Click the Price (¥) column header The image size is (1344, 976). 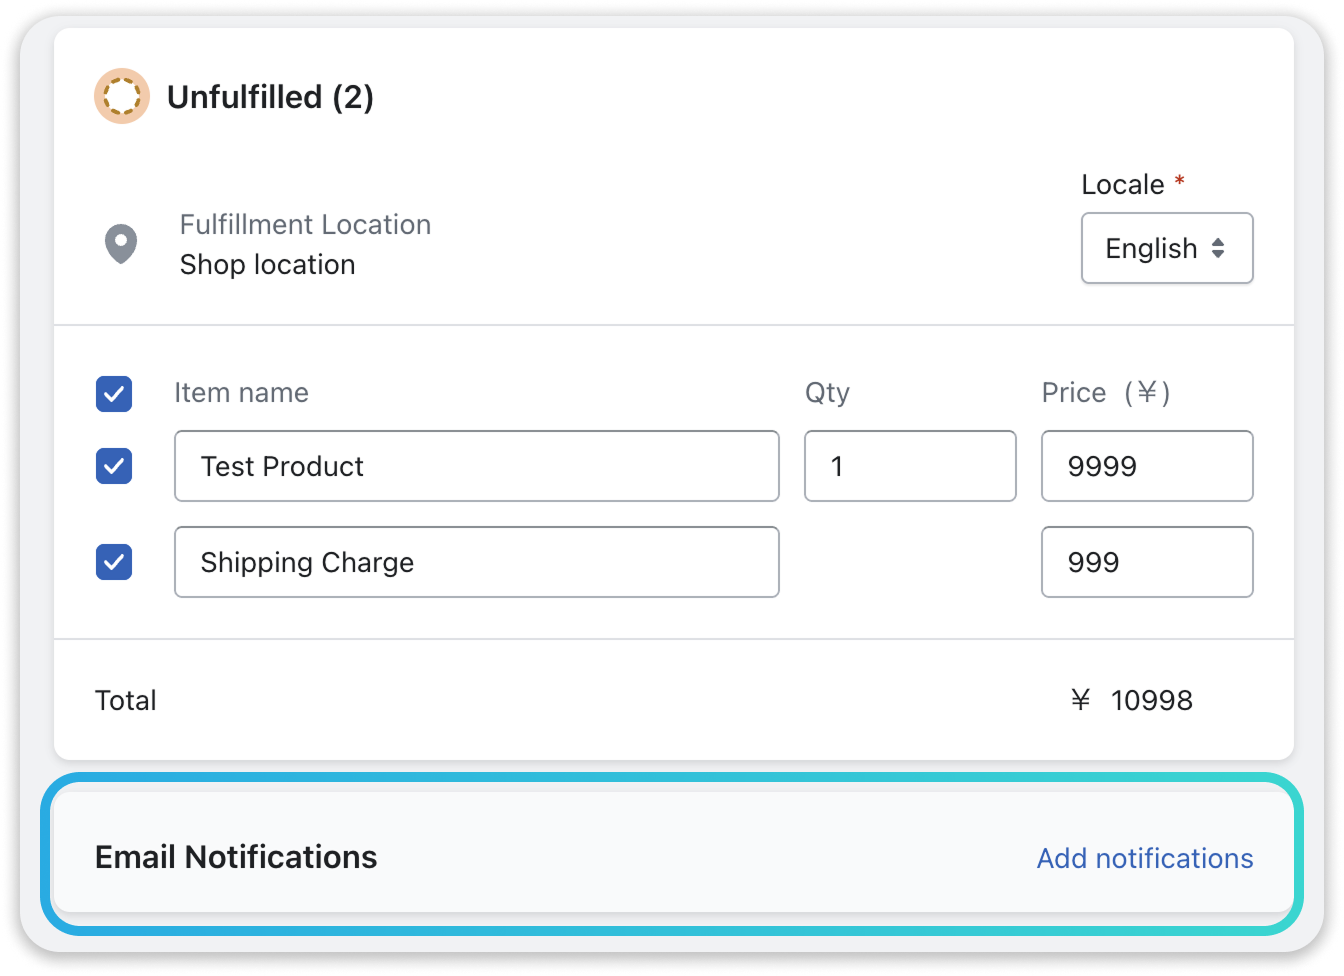pyautogui.click(x=1105, y=393)
